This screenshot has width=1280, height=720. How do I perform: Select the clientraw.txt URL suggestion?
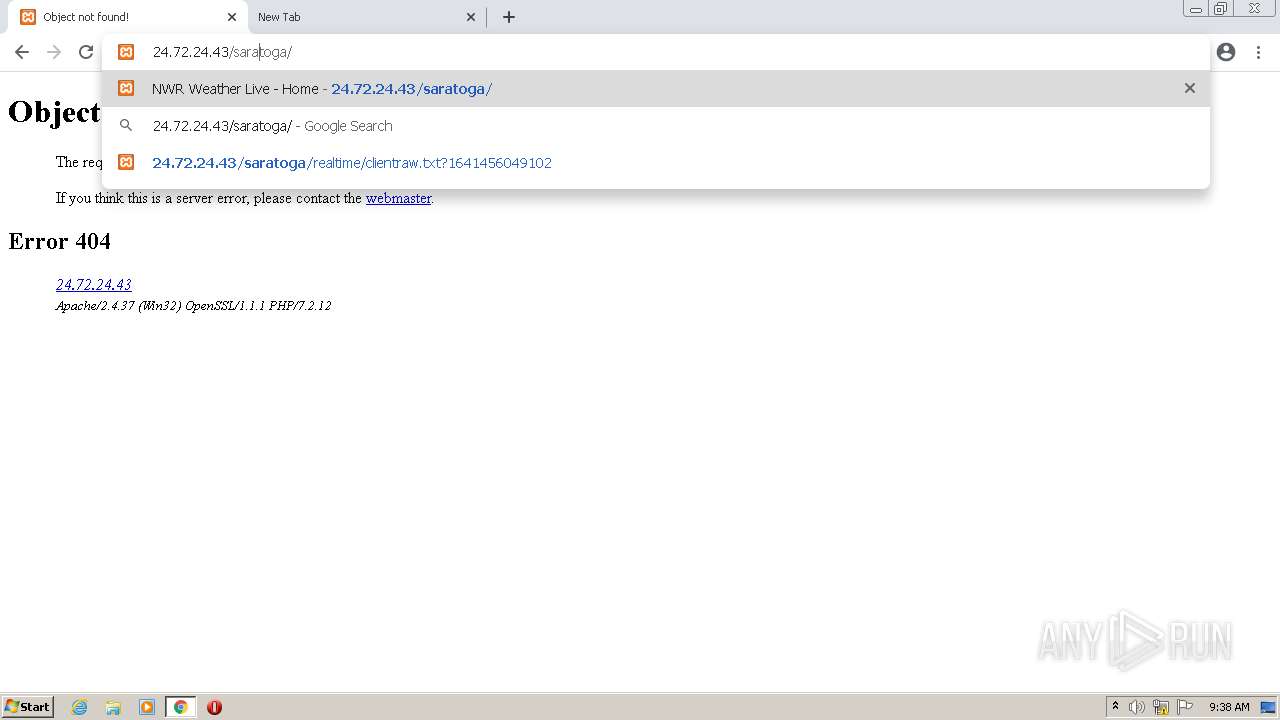656,162
